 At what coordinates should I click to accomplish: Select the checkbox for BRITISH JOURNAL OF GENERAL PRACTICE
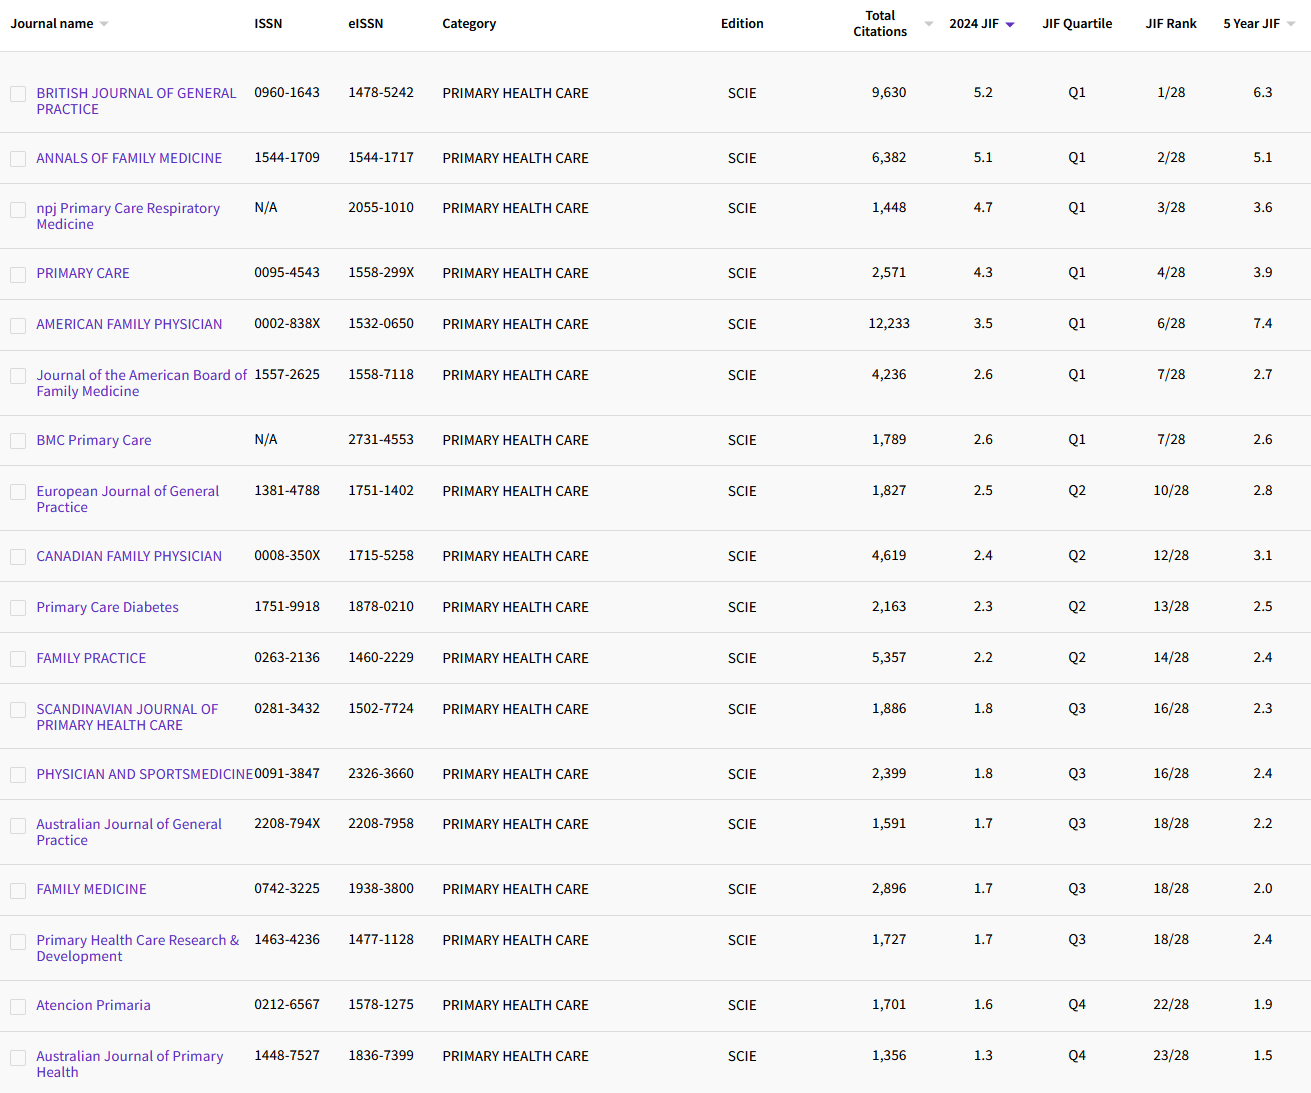pyautogui.click(x=18, y=93)
